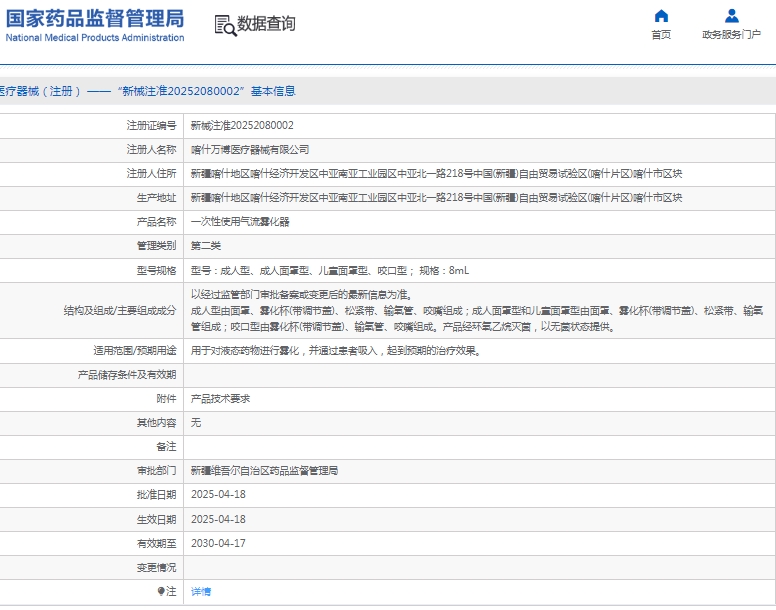The image size is (776, 610).
Task: Select the 产品名称 row label
Action: (156, 222)
